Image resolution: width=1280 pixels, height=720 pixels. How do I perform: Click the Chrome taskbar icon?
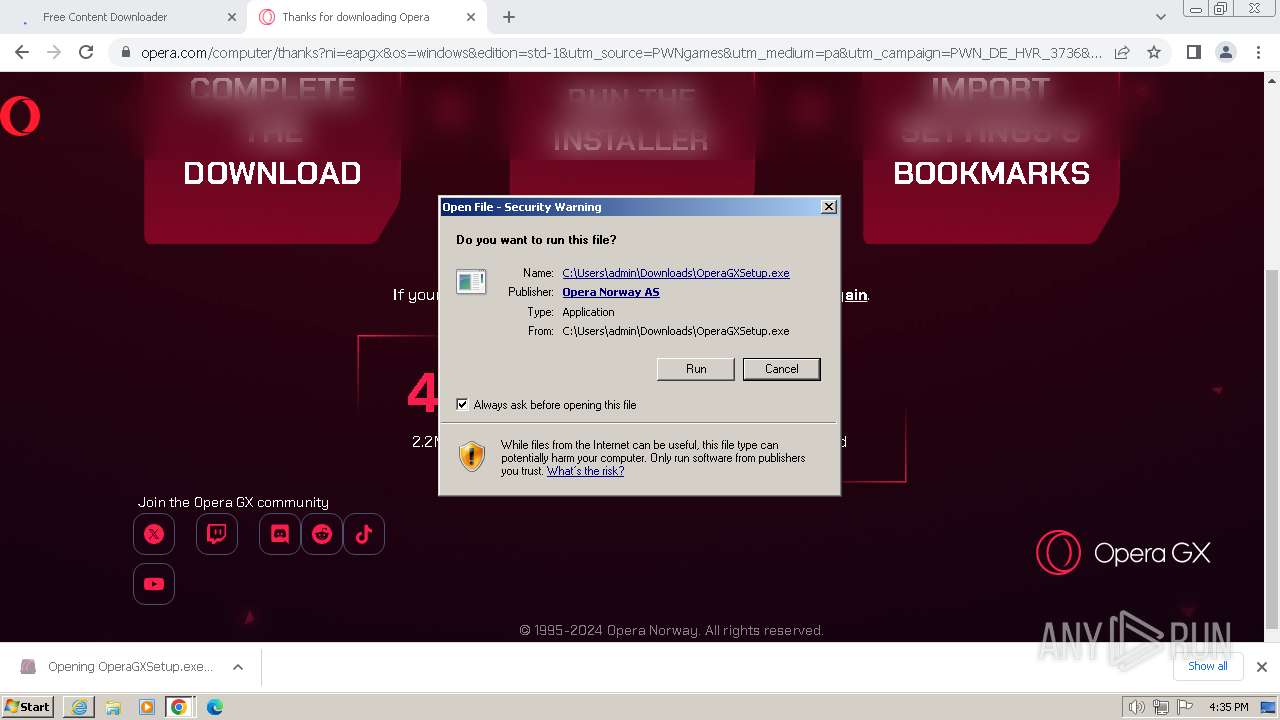coord(179,707)
